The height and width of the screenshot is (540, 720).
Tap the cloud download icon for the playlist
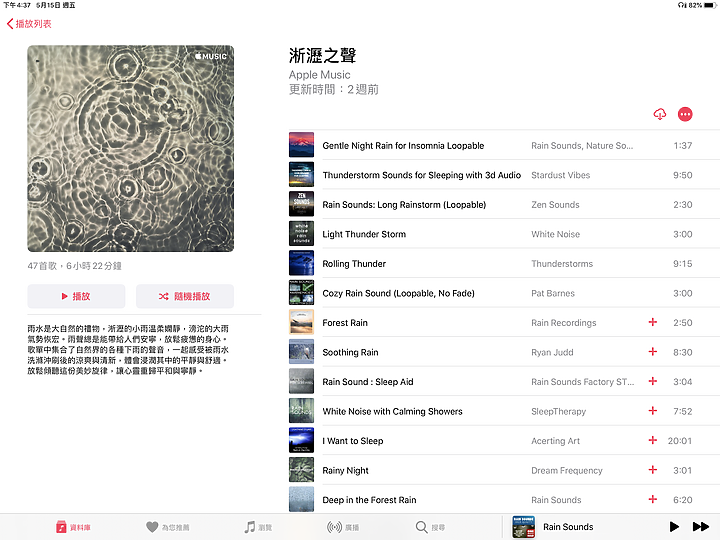(x=659, y=114)
